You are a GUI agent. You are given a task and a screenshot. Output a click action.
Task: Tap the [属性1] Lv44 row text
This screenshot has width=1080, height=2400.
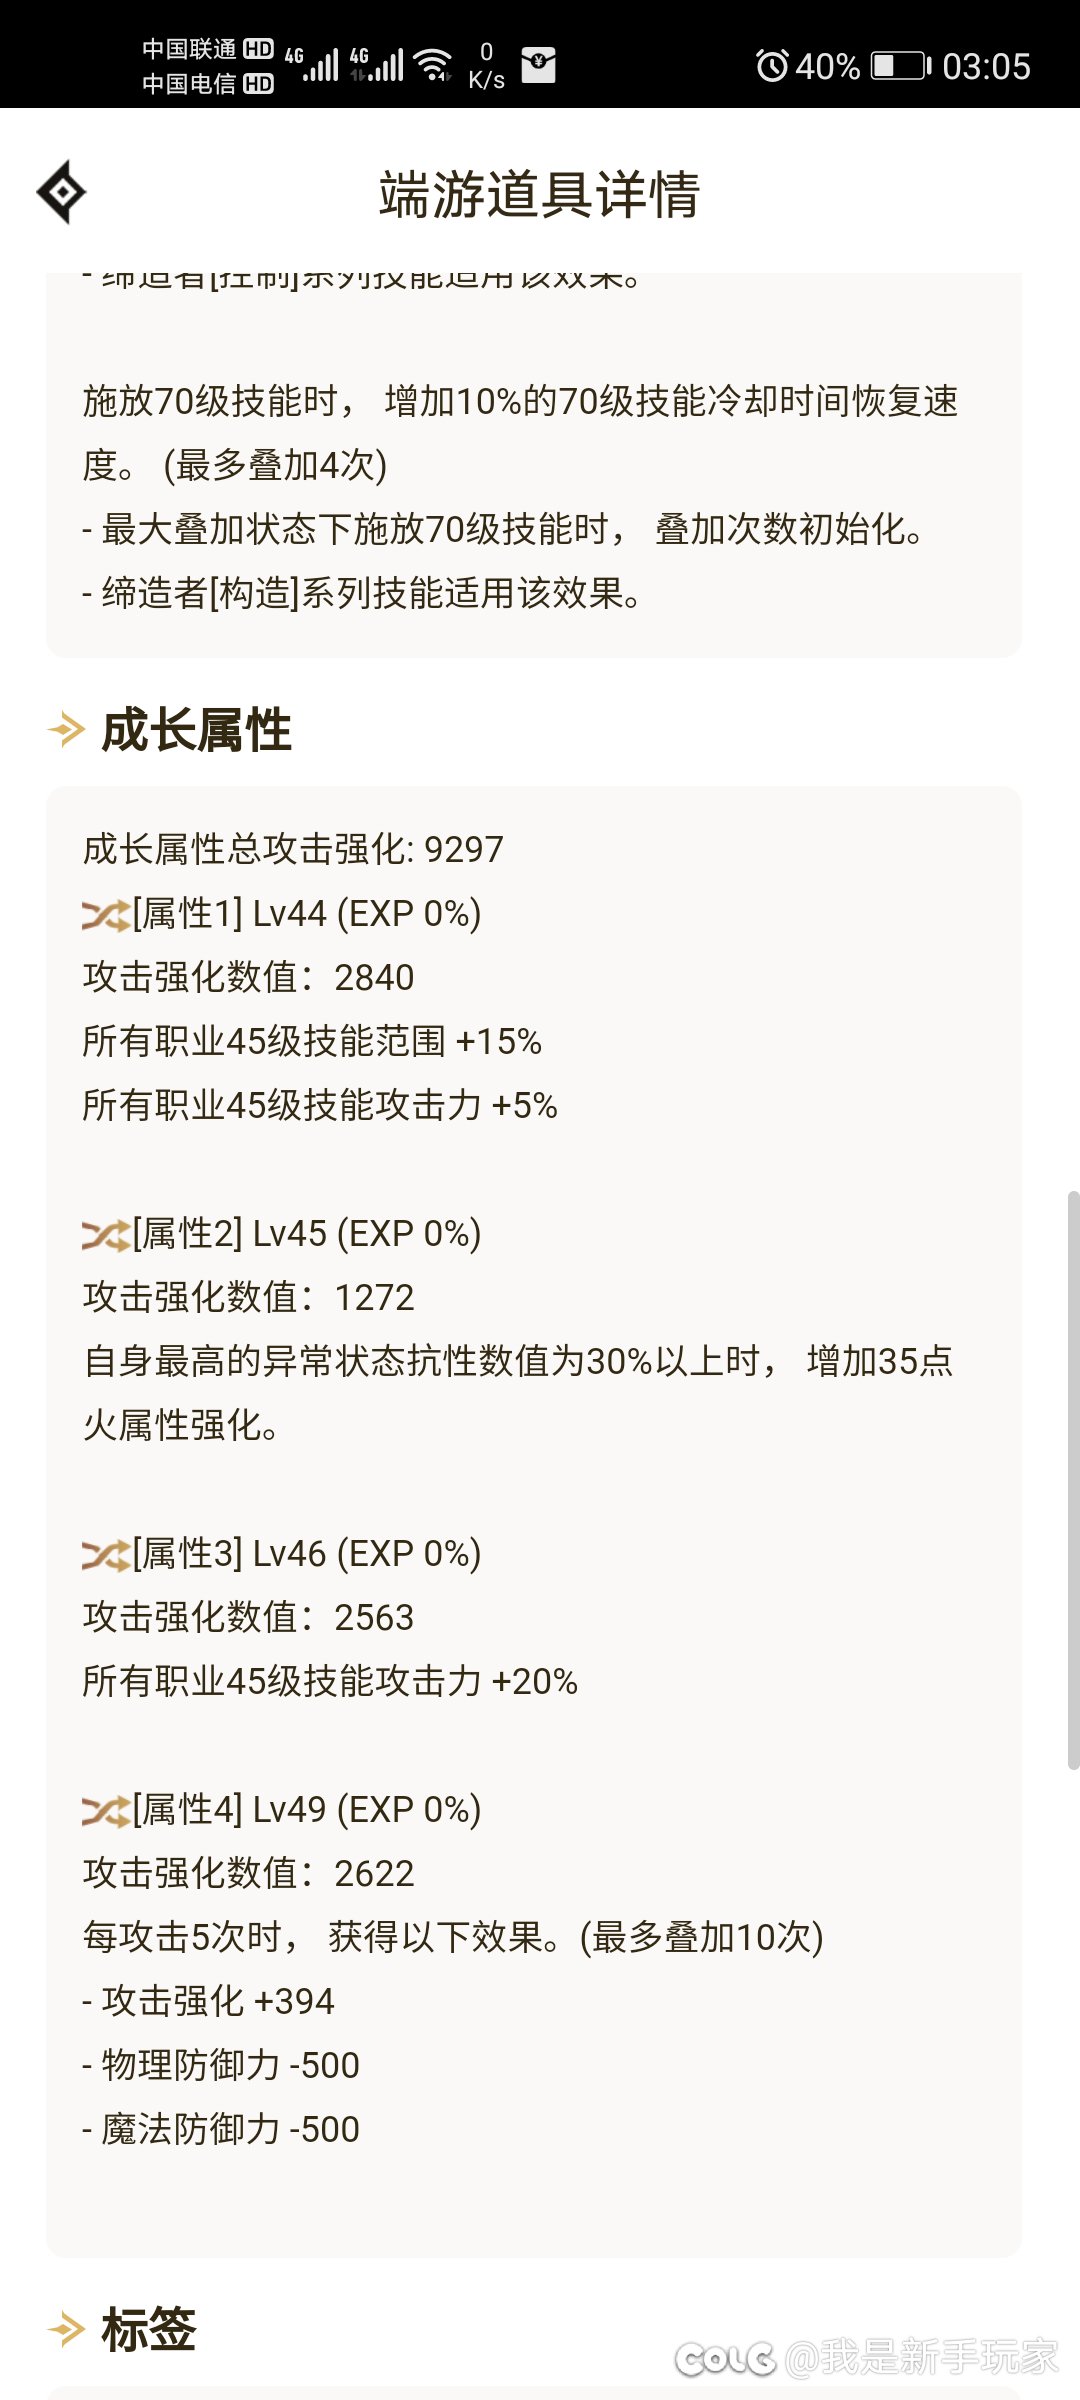coord(307,914)
